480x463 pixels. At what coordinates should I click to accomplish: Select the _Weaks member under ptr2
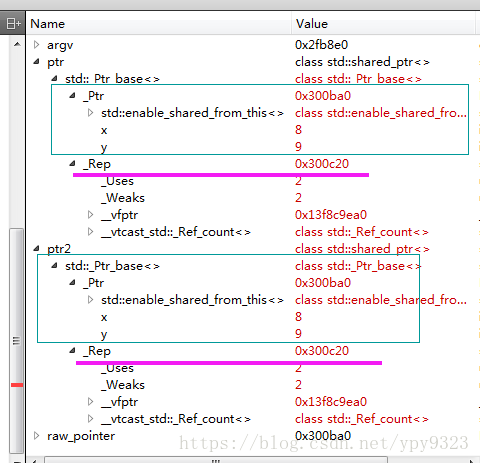123,385
